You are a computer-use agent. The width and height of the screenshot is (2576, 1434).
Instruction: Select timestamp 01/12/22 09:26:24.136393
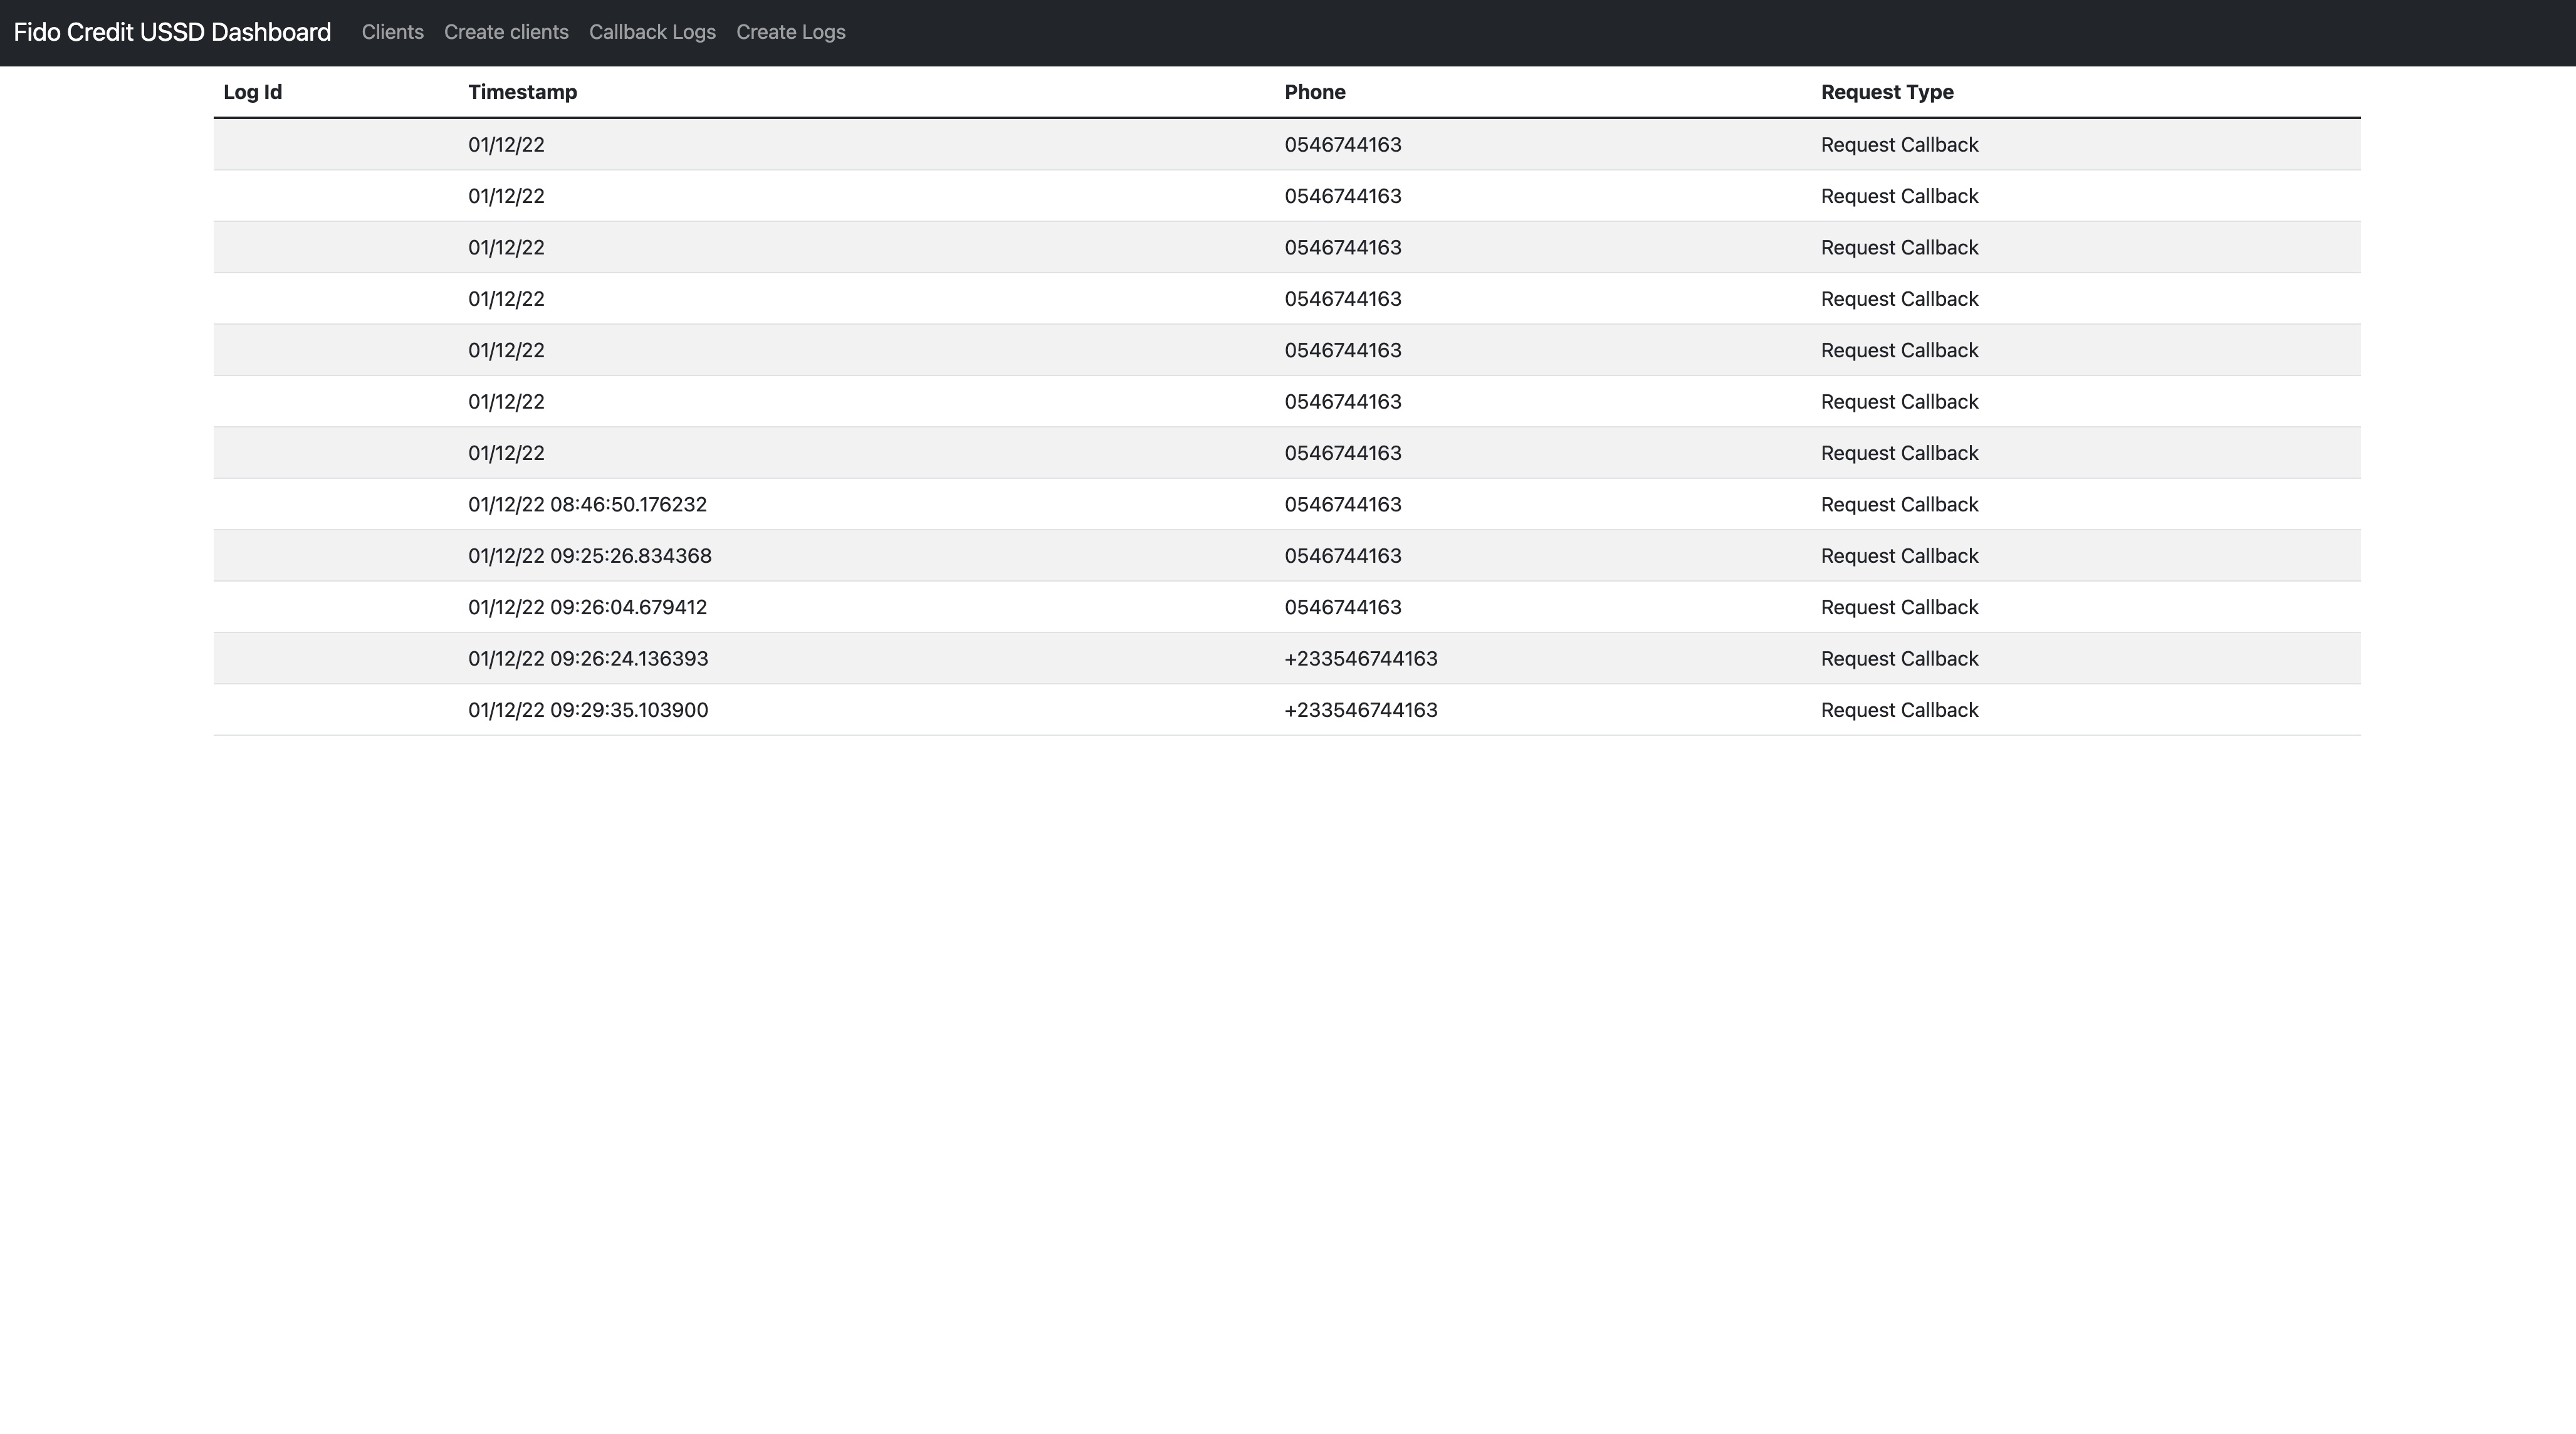[587, 659]
